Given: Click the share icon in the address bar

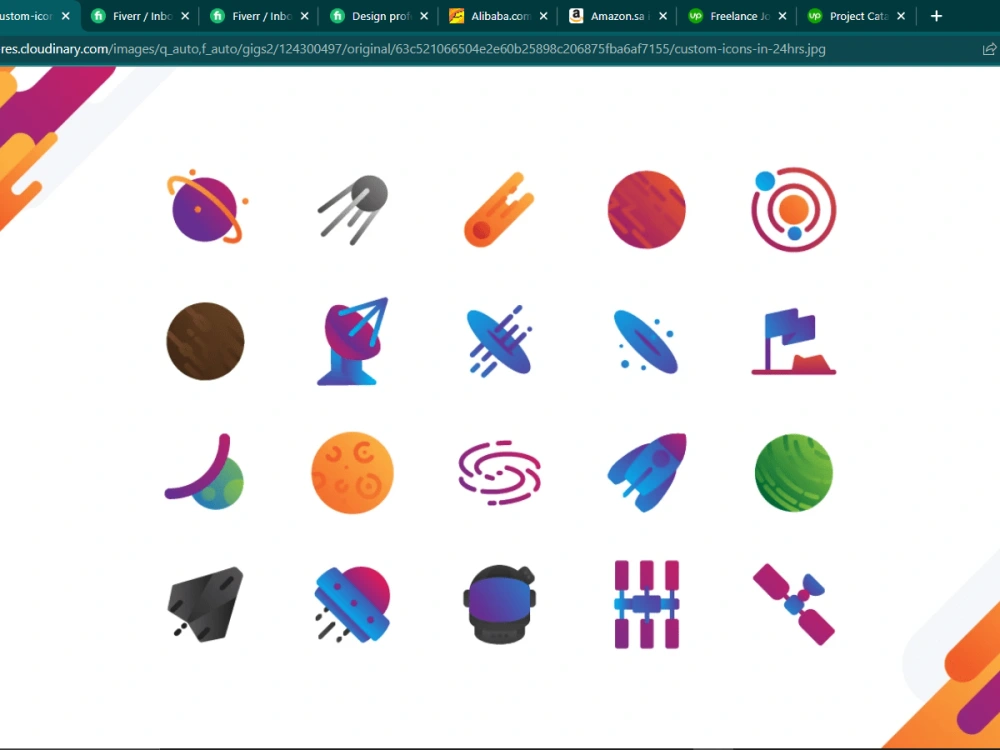Looking at the screenshot, I should [x=988, y=48].
